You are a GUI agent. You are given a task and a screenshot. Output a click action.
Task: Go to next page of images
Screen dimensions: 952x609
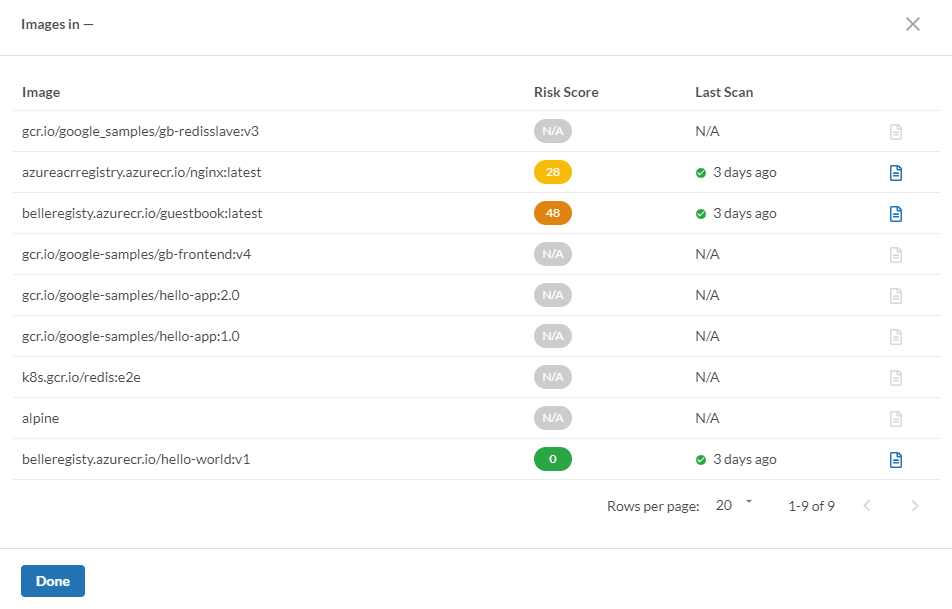click(914, 506)
